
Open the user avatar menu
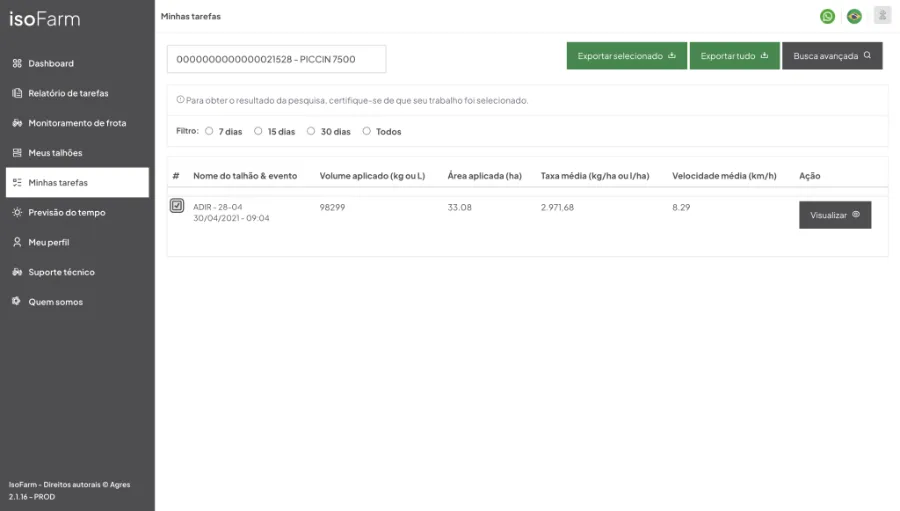[x=882, y=15]
